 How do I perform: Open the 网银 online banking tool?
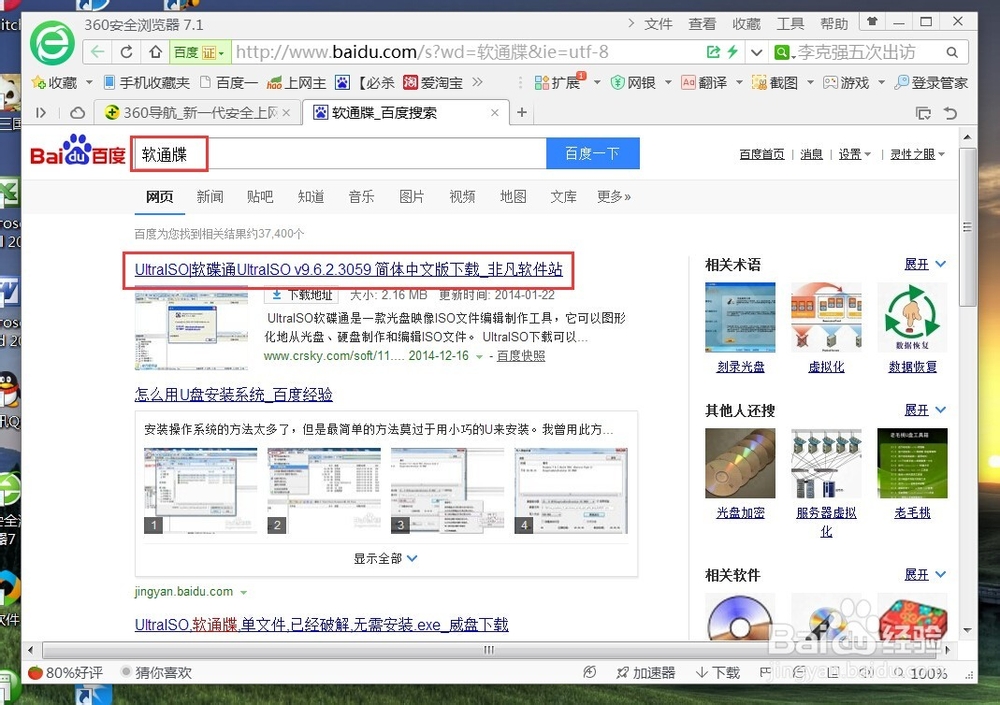pos(633,82)
